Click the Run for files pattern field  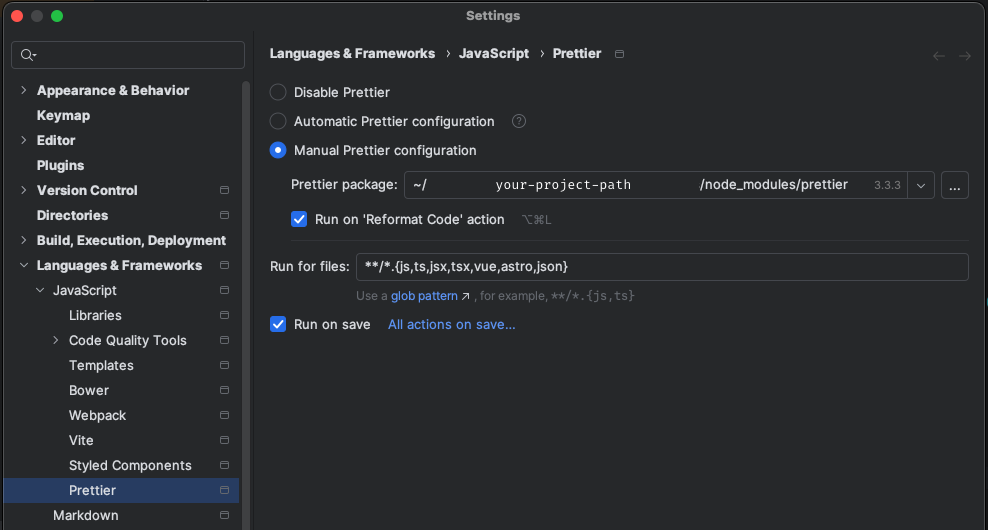(x=662, y=267)
